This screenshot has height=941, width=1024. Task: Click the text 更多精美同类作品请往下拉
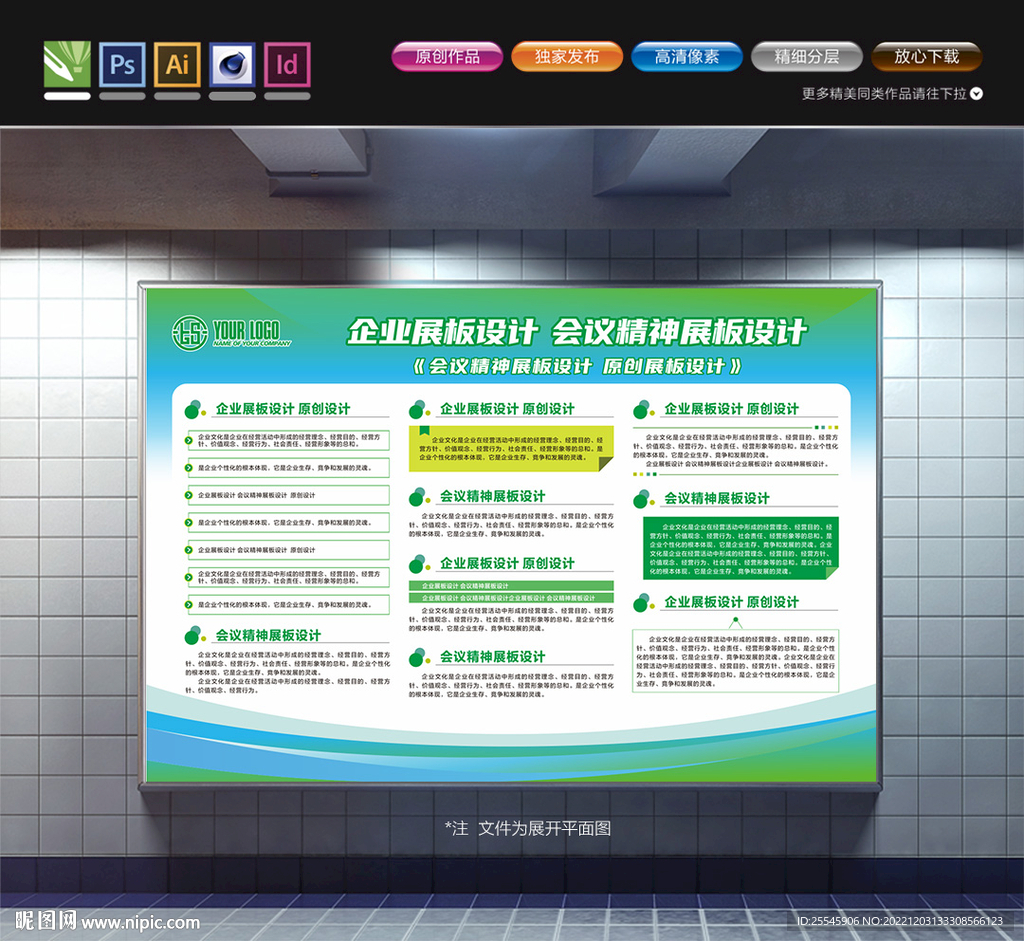884,93
